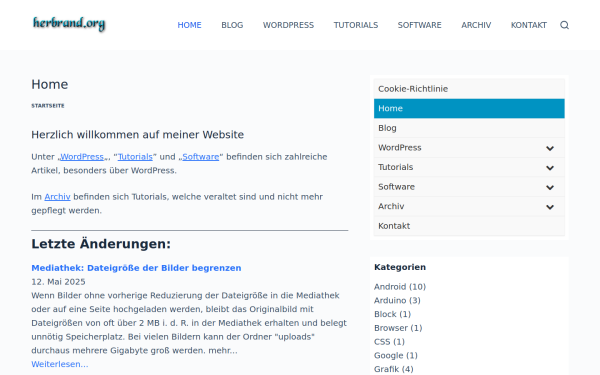
Task: Open Blog in sidebar menu
Action: (469, 128)
